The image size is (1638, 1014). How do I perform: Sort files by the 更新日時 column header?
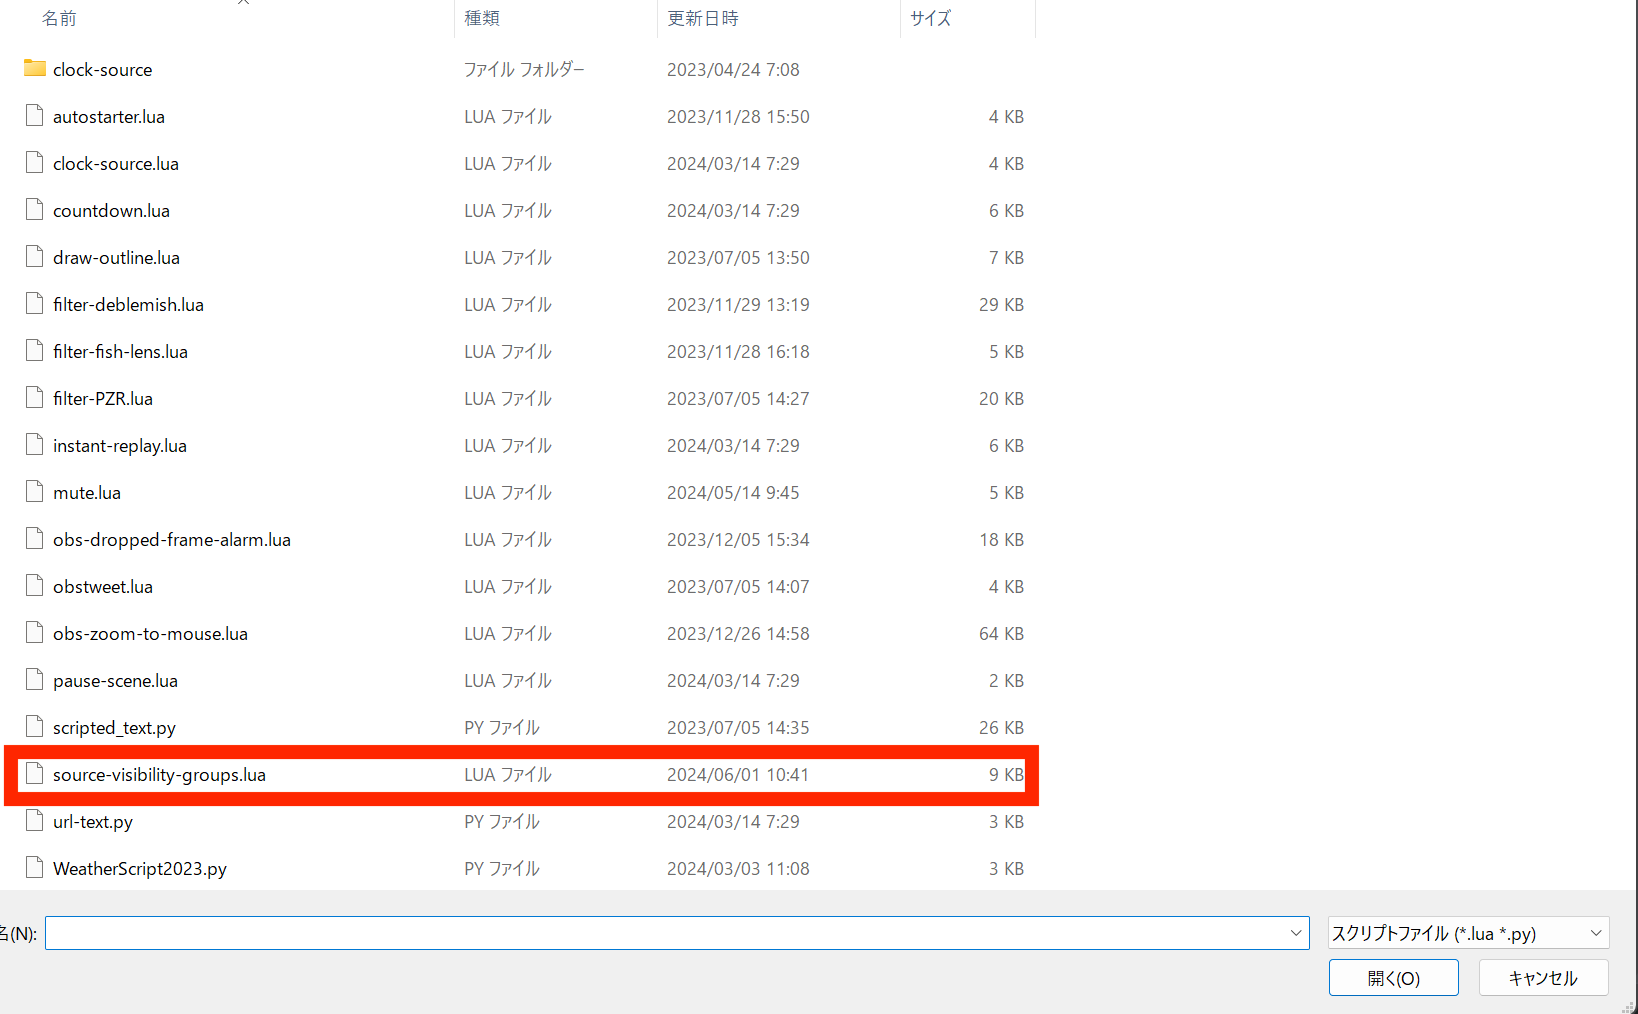pyautogui.click(x=703, y=18)
